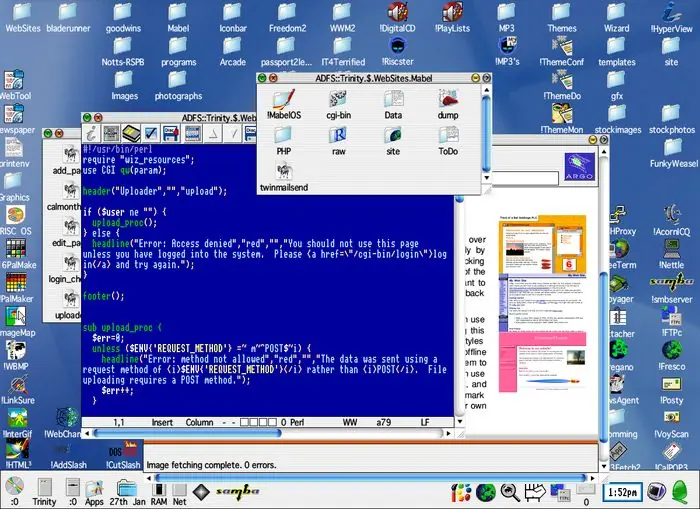
Task: Select the twinmailsend Perl script
Action: point(284,177)
